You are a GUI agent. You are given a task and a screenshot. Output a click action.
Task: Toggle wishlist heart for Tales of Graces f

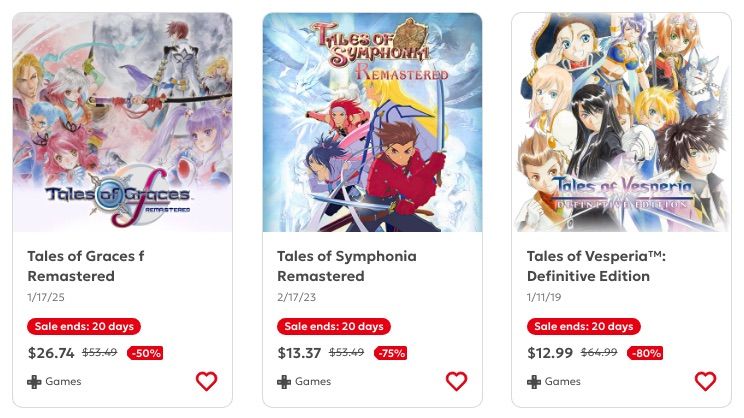coord(206,381)
